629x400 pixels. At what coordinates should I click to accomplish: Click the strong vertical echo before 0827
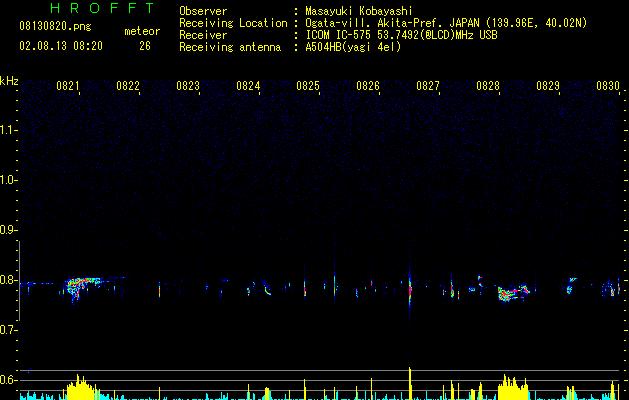pos(410,289)
